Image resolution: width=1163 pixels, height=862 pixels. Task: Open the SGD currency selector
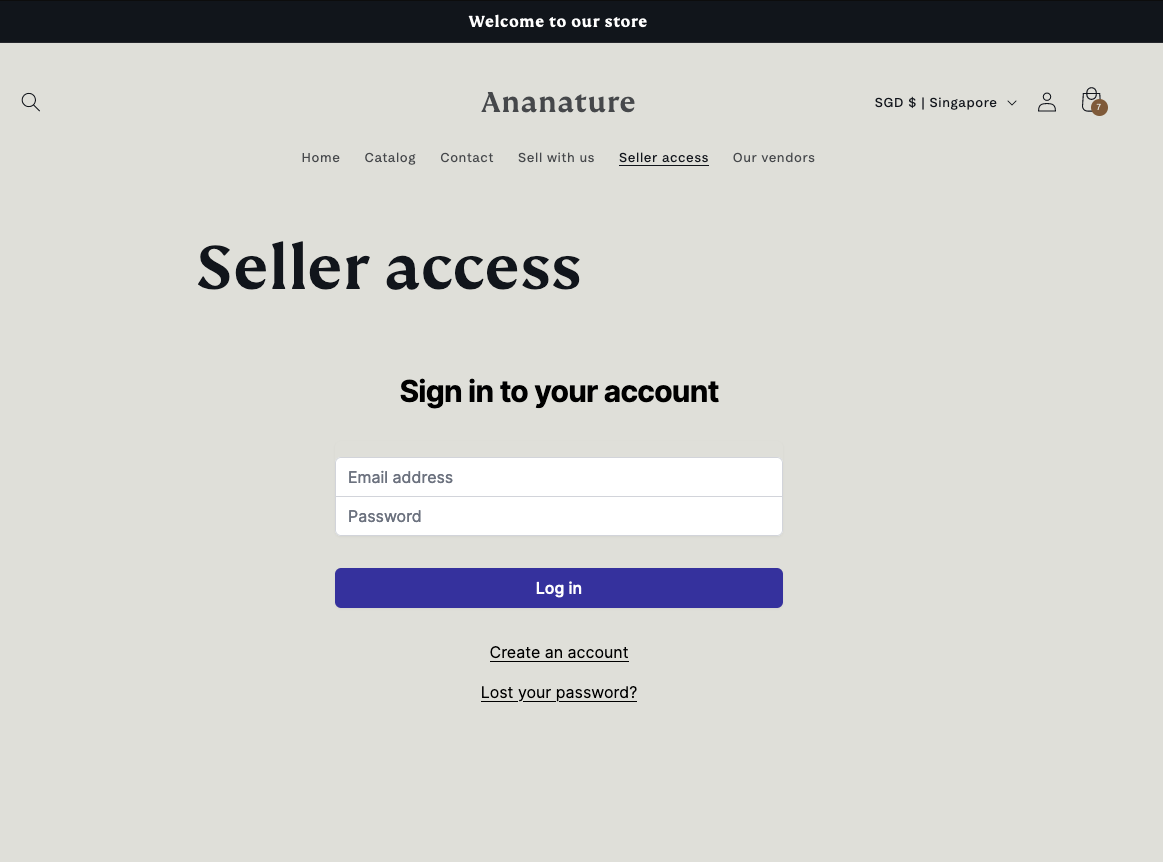coord(935,102)
